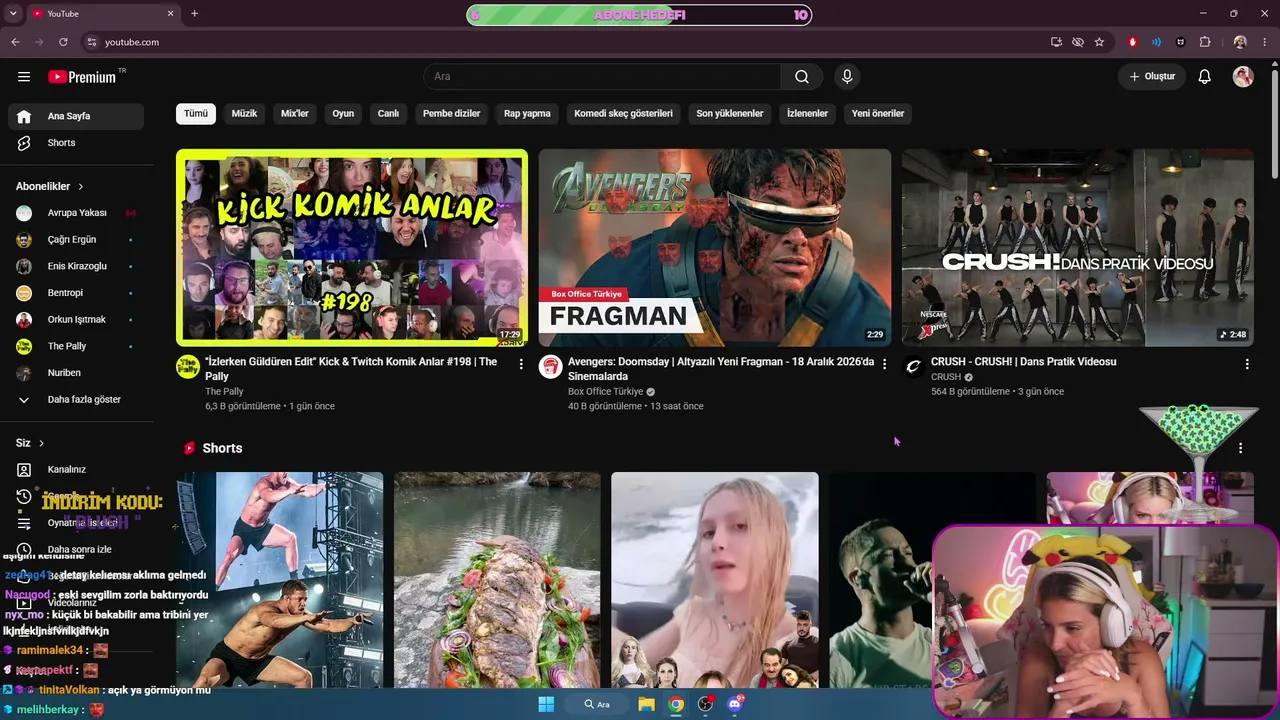The image size is (1280, 720).
Task: Open the Çağrı Ergün subscription
Action: [76, 240]
